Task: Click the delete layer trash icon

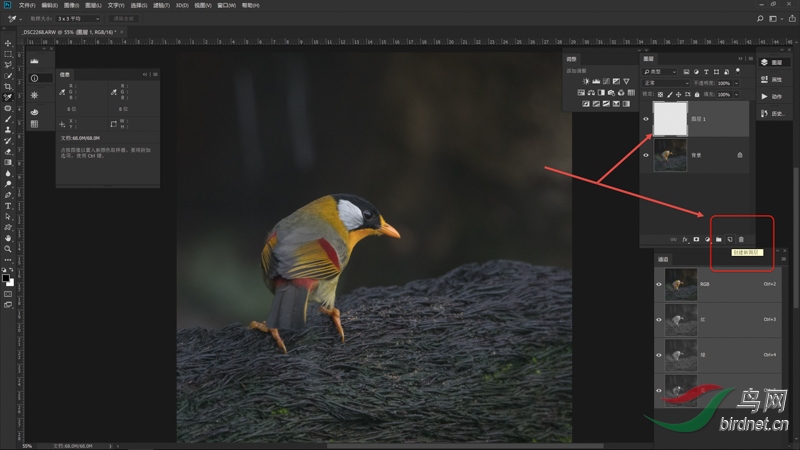Action: point(741,240)
